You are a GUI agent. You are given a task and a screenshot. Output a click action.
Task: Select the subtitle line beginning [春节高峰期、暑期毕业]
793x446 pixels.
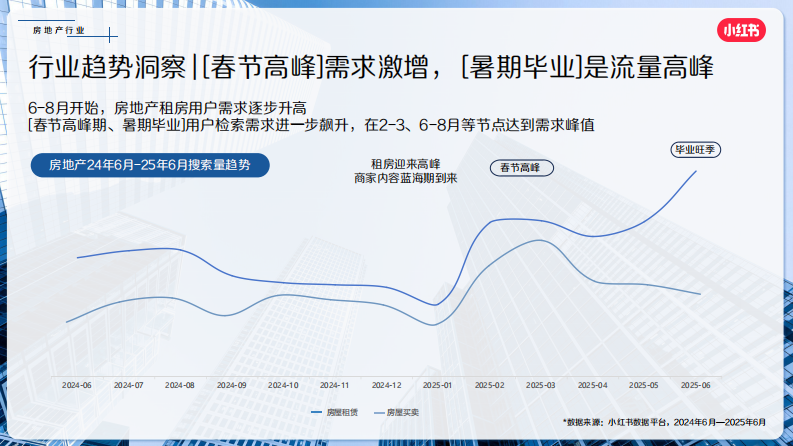pos(311,125)
